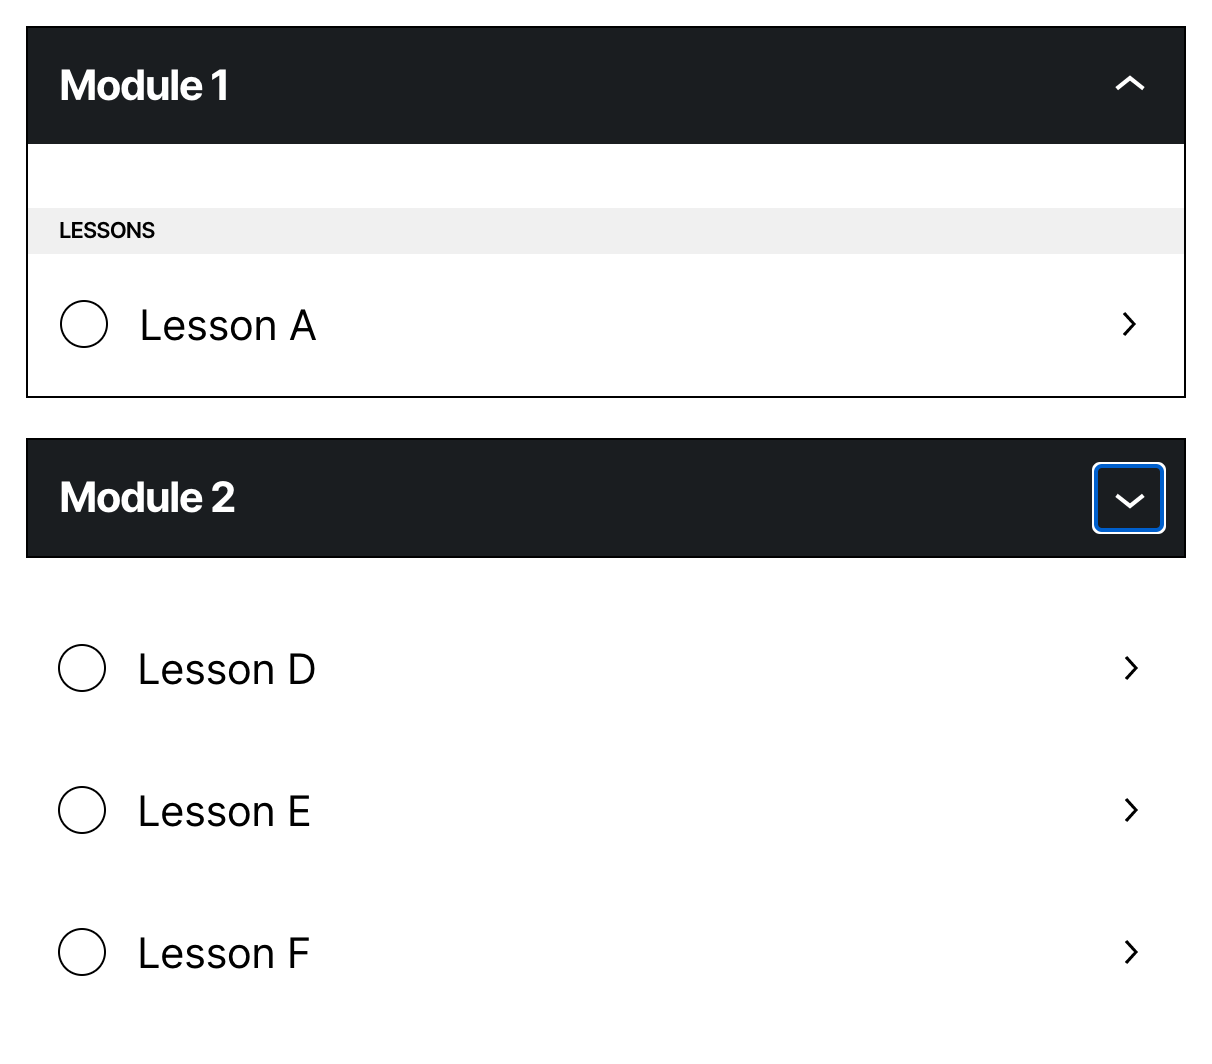Collapse Module 1 with the up chevron
Image resolution: width=1212 pixels, height=1064 pixels.
tap(1129, 85)
